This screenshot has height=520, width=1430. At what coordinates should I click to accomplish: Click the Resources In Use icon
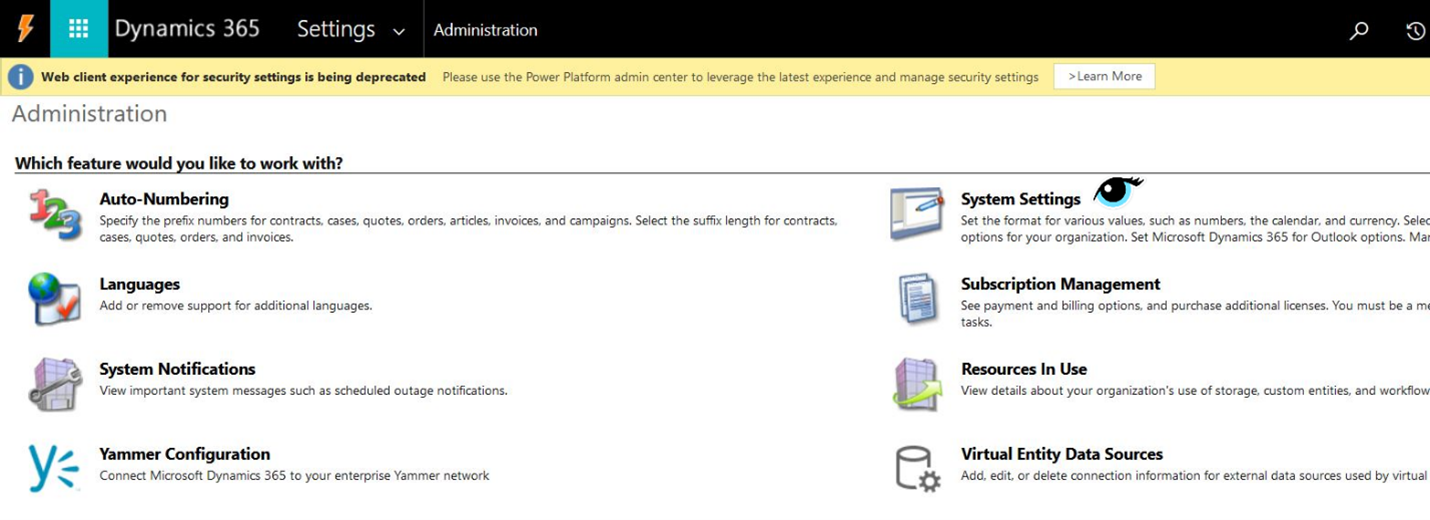[917, 384]
